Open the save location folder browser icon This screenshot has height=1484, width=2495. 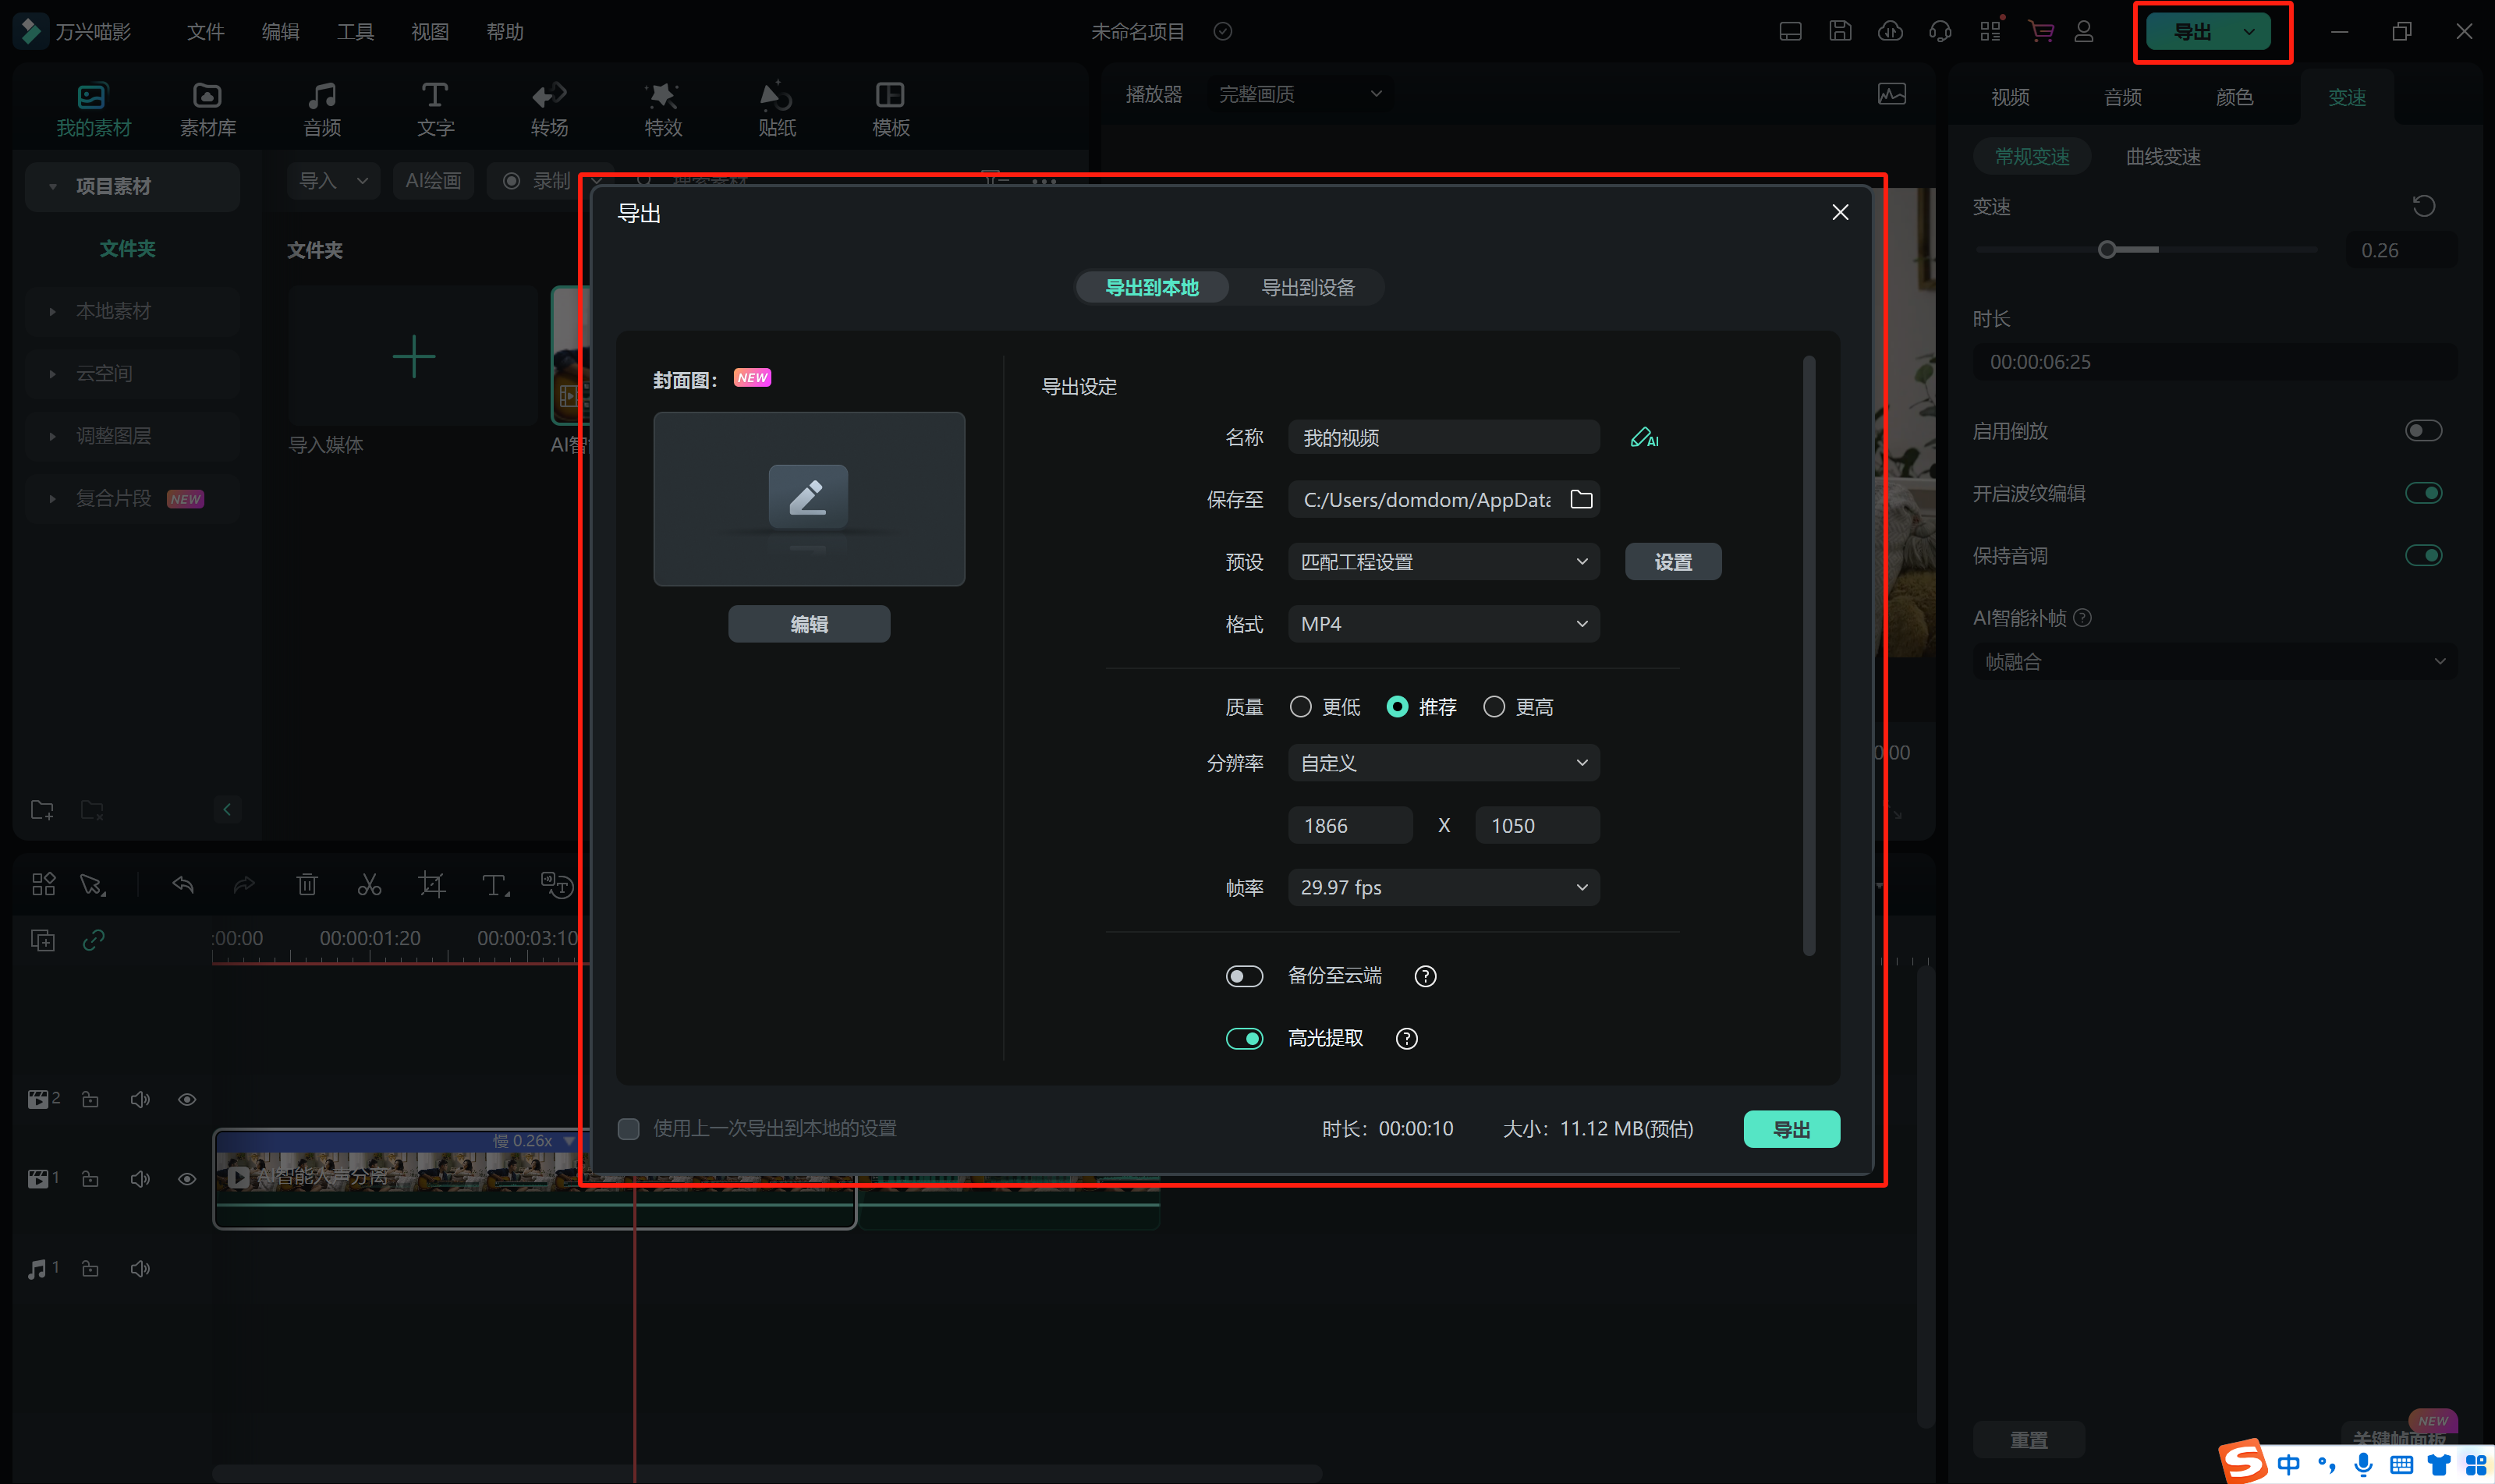(x=1581, y=499)
